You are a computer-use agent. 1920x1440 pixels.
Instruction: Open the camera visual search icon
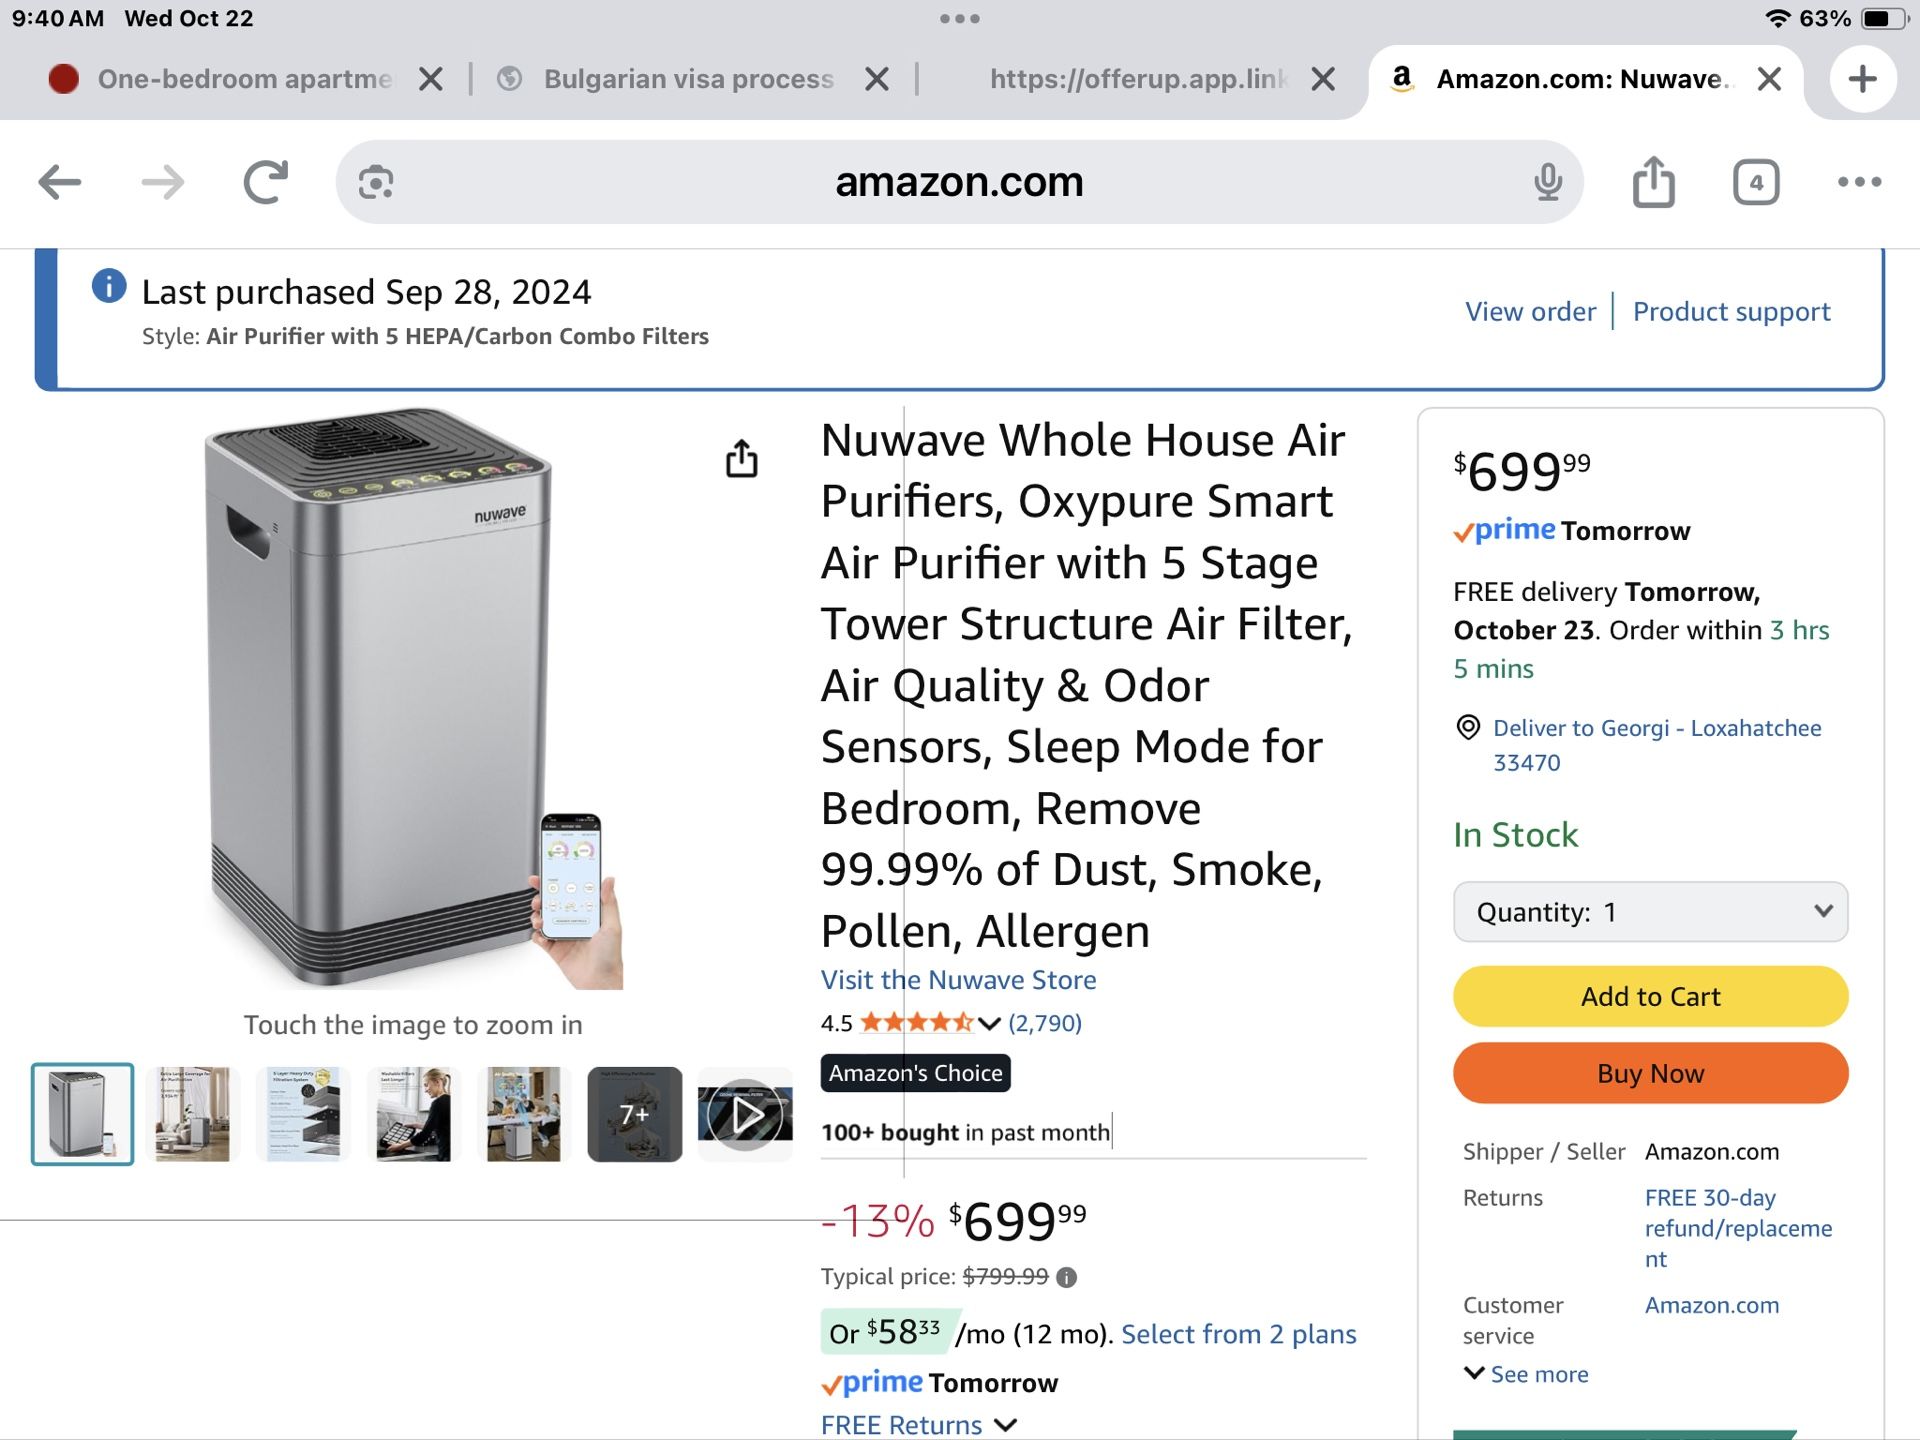pos(374,182)
